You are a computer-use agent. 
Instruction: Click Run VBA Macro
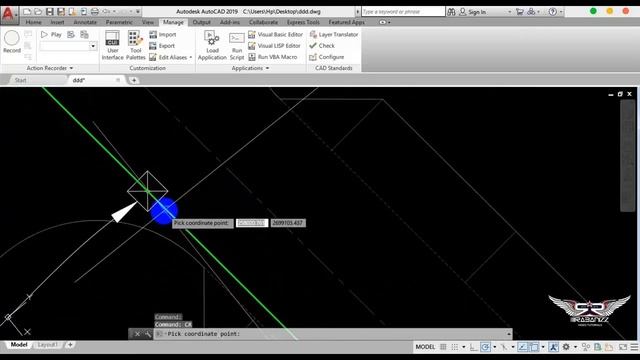coord(273,57)
